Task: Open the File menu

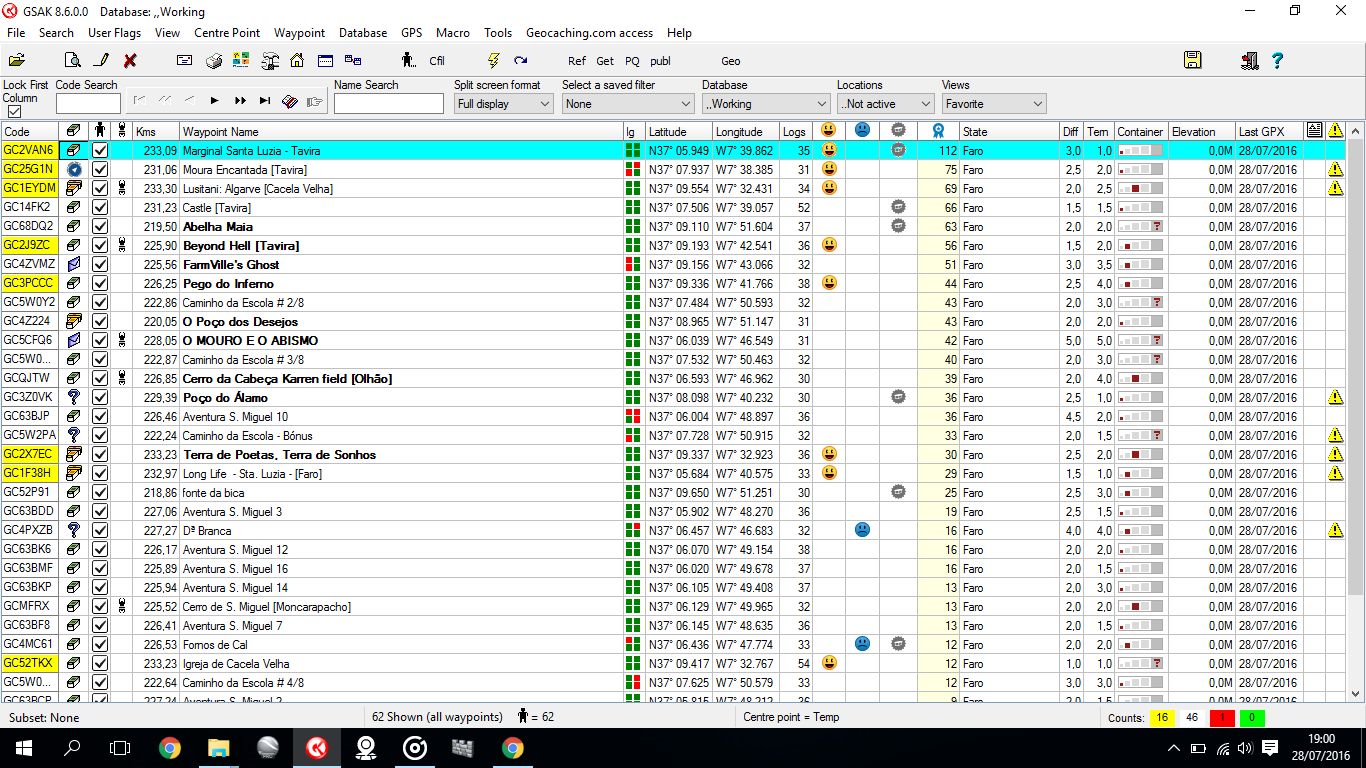Action: click(16, 33)
